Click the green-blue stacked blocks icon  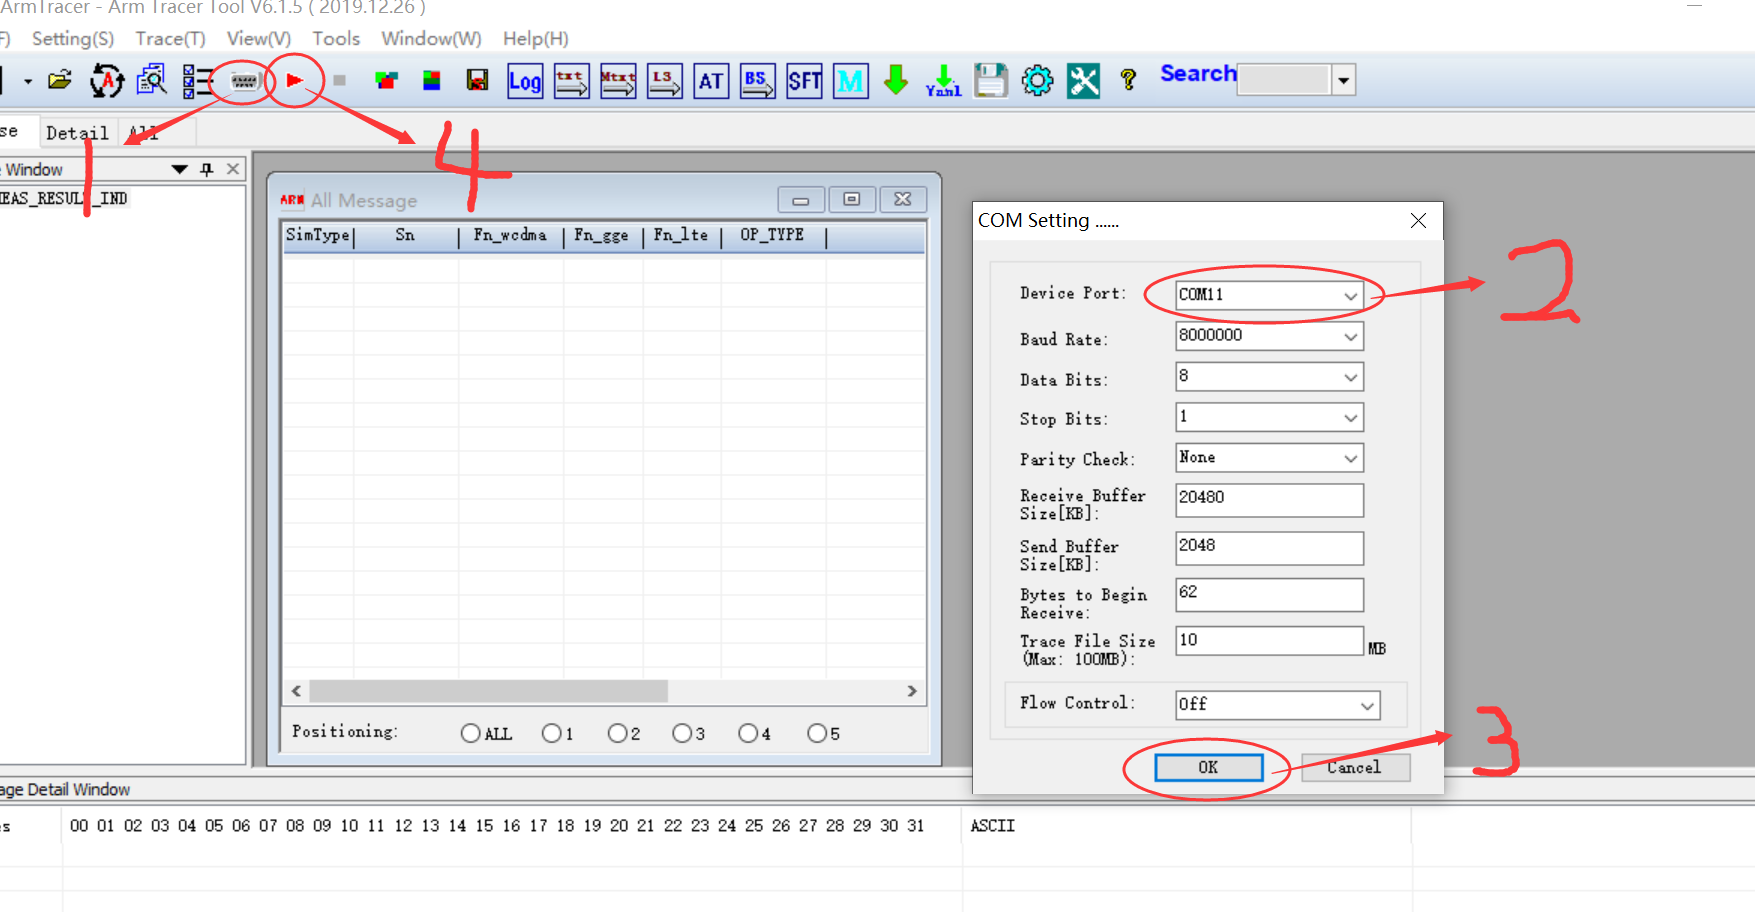(x=432, y=80)
